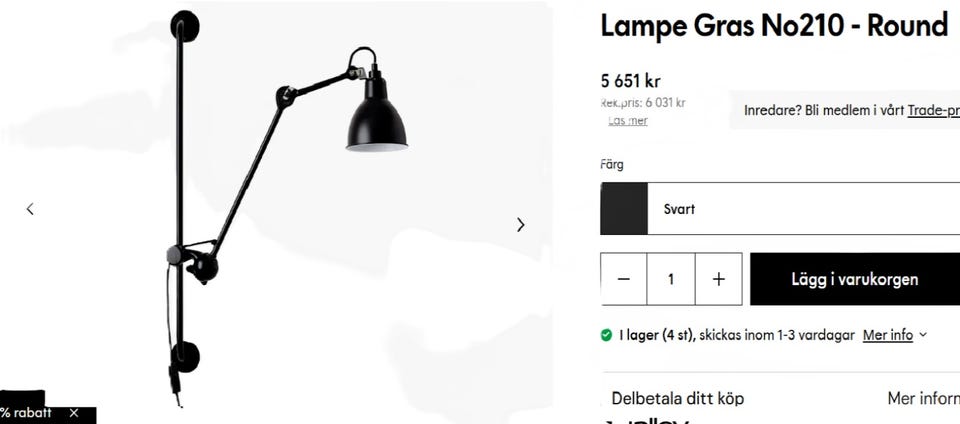Close the rabatt discount banner
The image size is (960, 424).
click(x=74, y=413)
